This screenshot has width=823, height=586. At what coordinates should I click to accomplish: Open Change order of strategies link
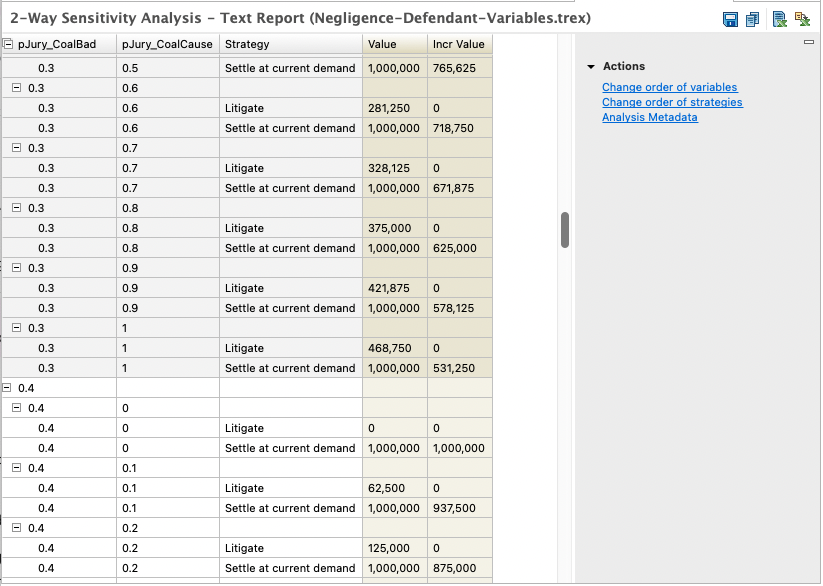(672, 102)
